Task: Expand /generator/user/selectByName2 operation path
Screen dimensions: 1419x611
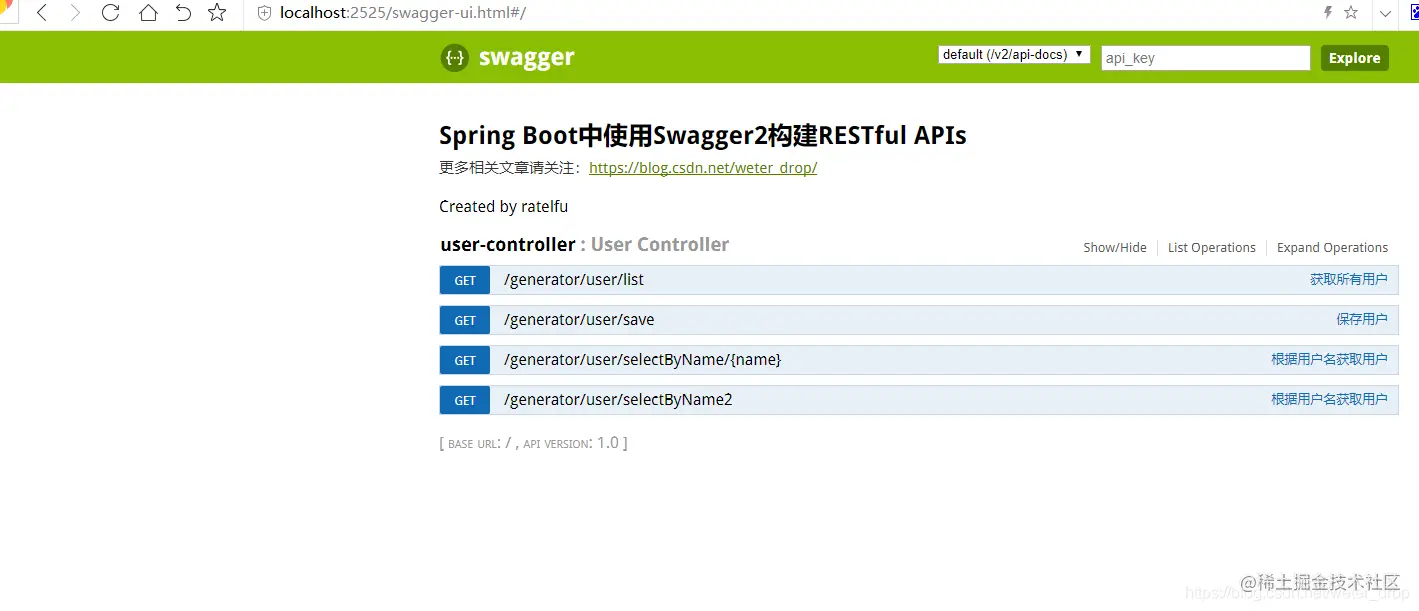Action: pyautogui.click(x=618, y=400)
